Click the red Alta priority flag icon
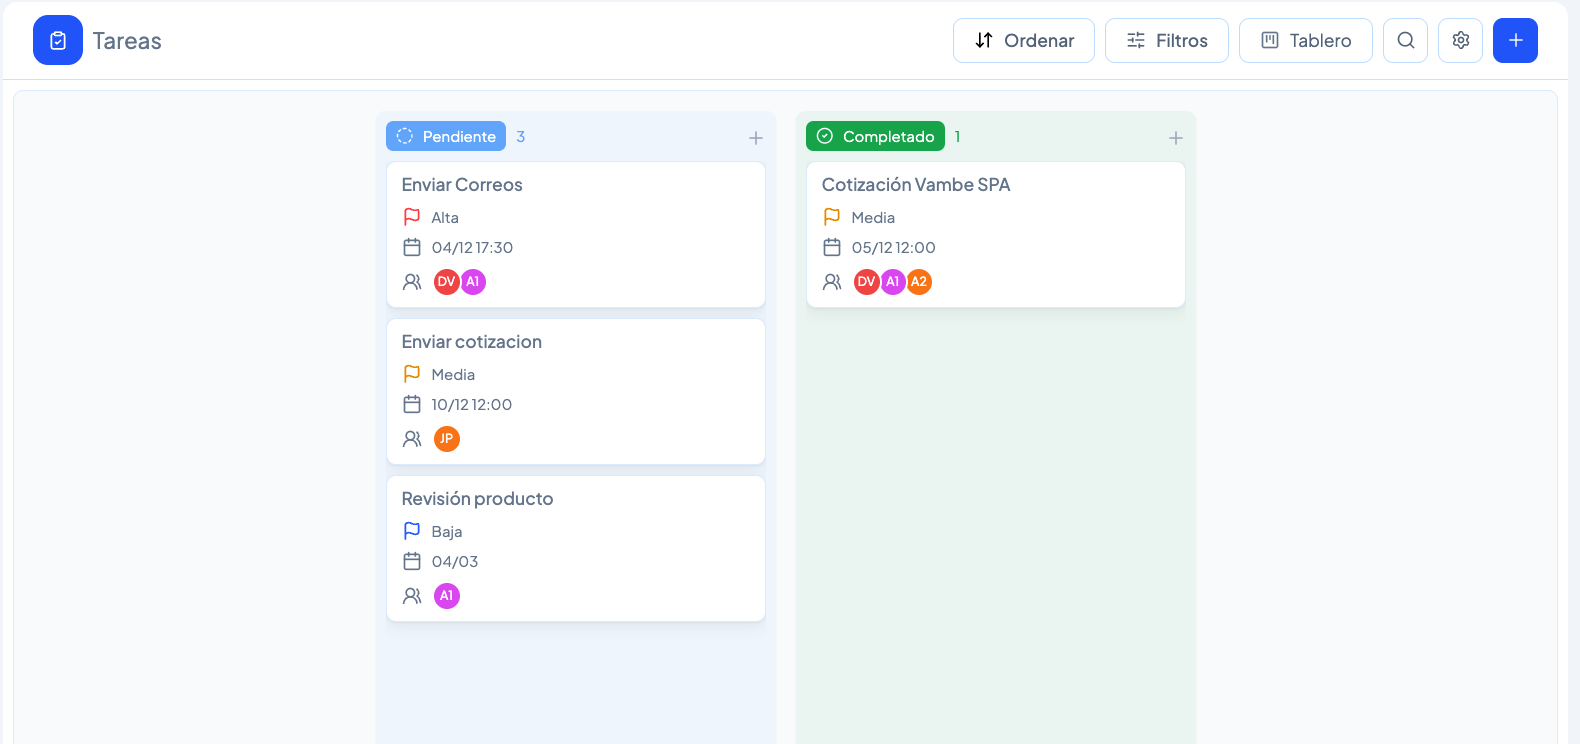The height and width of the screenshot is (744, 1580). tap(412, 217)
